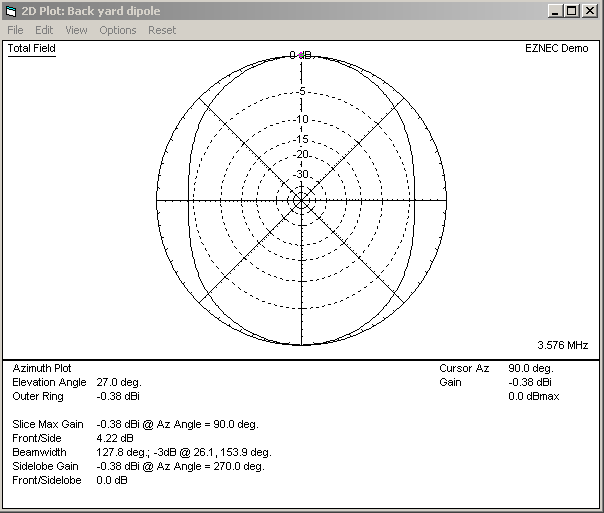Minimize the 2D Plot window

point(555,10)
